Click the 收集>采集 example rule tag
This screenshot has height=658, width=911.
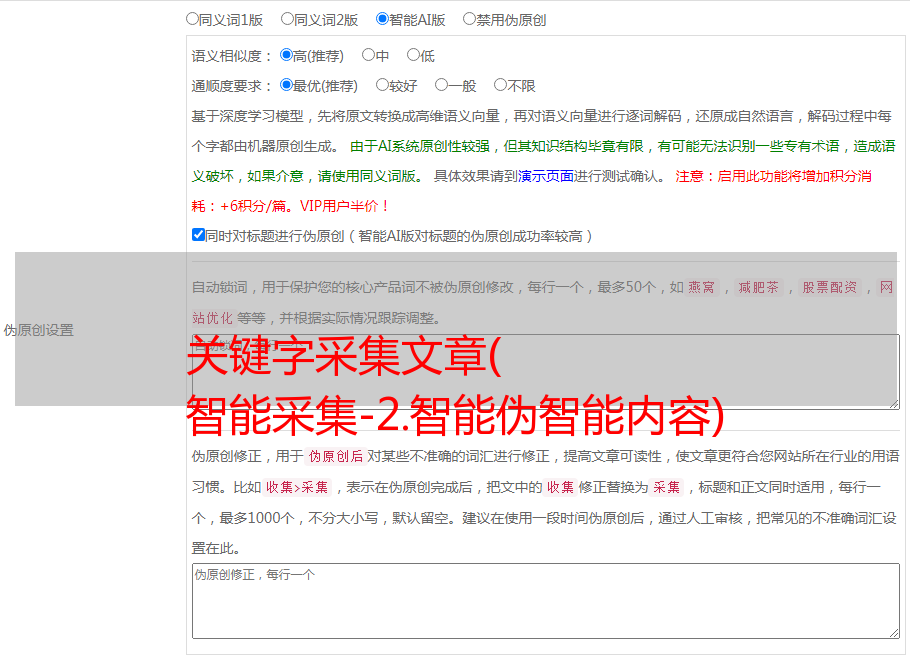click(x=297, y=488)
